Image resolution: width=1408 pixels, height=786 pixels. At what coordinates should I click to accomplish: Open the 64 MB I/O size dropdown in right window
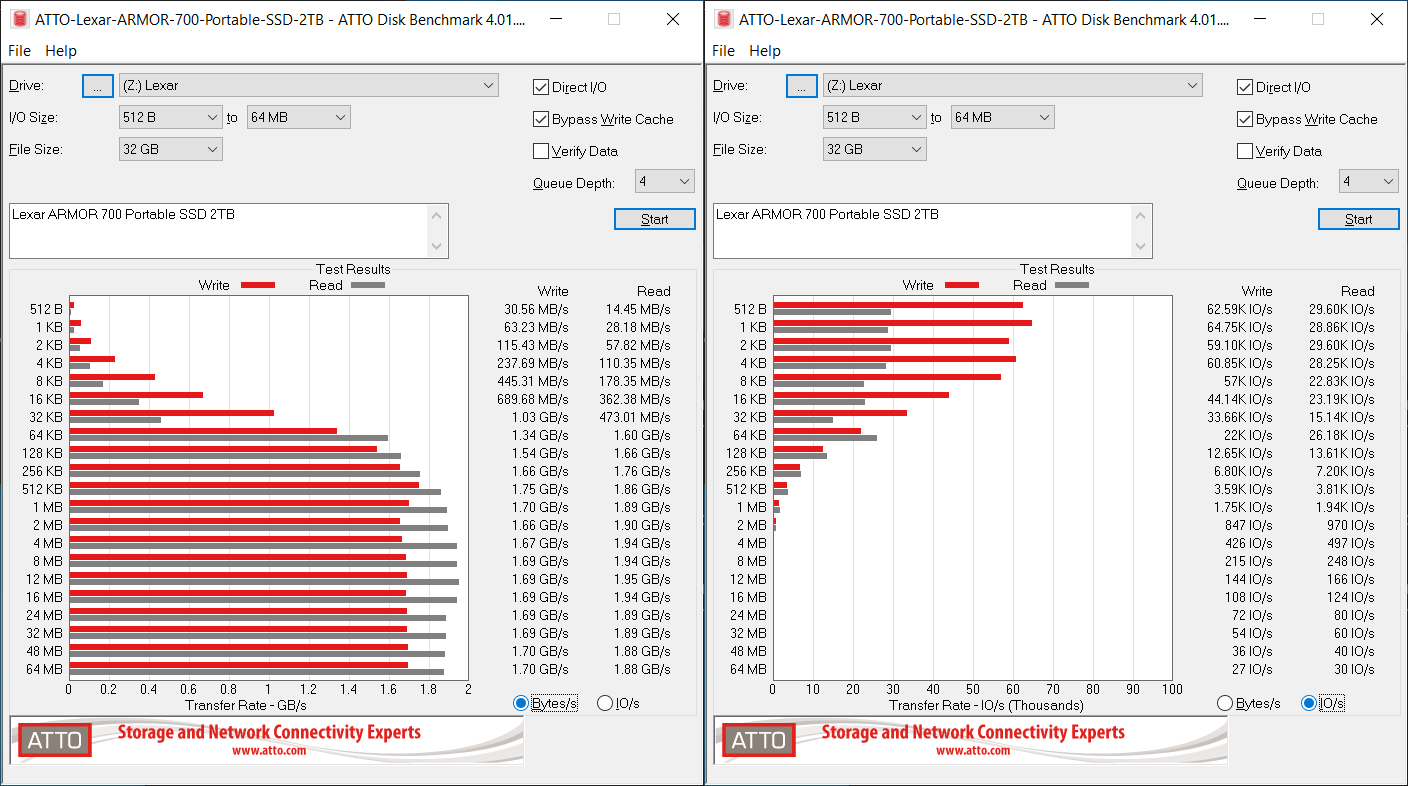point(1002,117)
